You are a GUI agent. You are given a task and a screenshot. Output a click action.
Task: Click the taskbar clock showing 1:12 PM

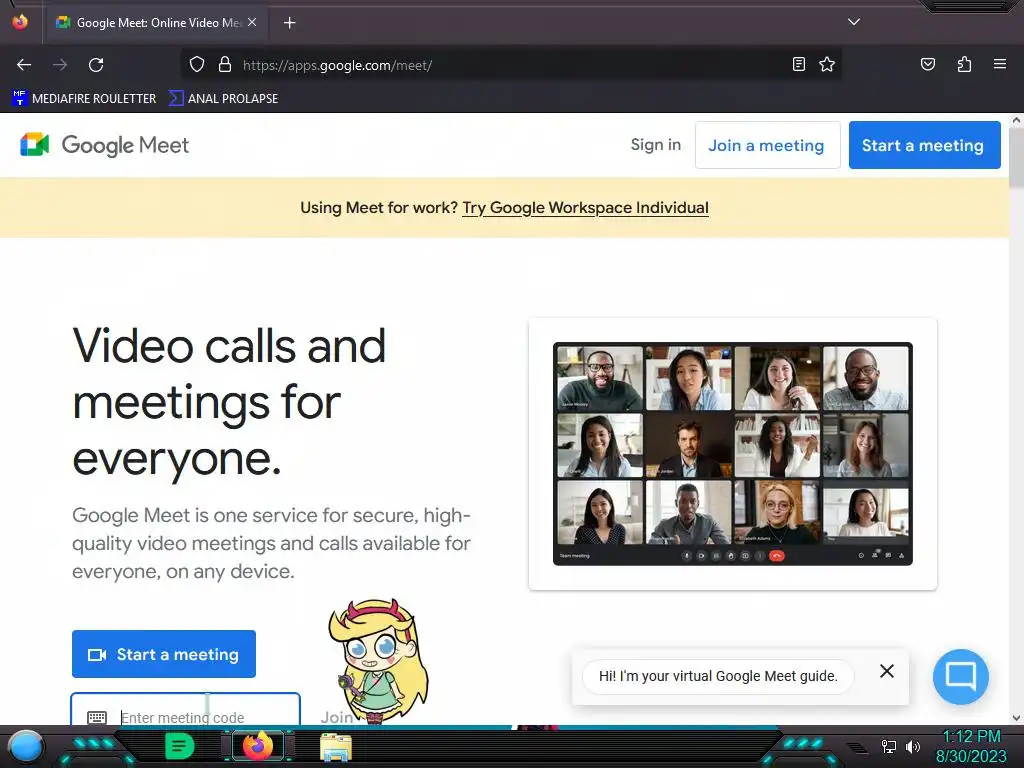971,747
